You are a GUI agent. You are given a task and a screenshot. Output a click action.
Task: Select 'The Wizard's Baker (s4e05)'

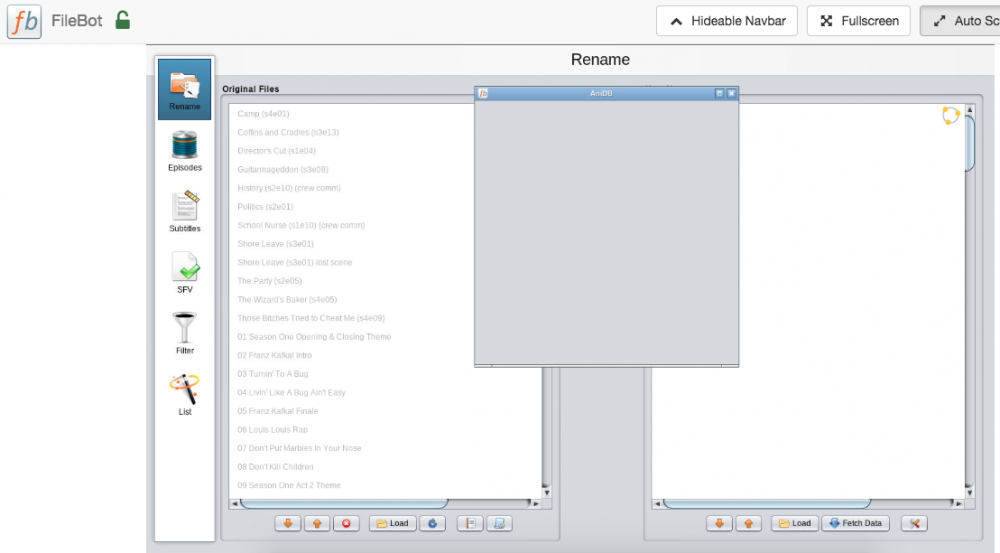[x=287, y=299]
